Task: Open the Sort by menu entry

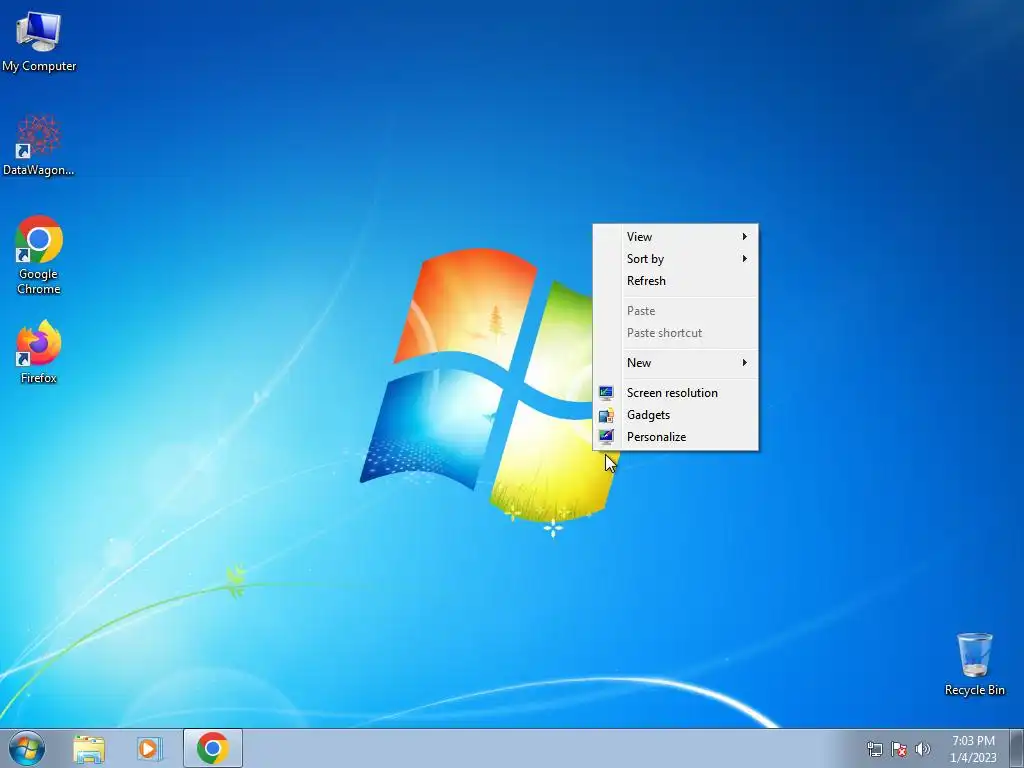Action: click(x=676, y=259)
